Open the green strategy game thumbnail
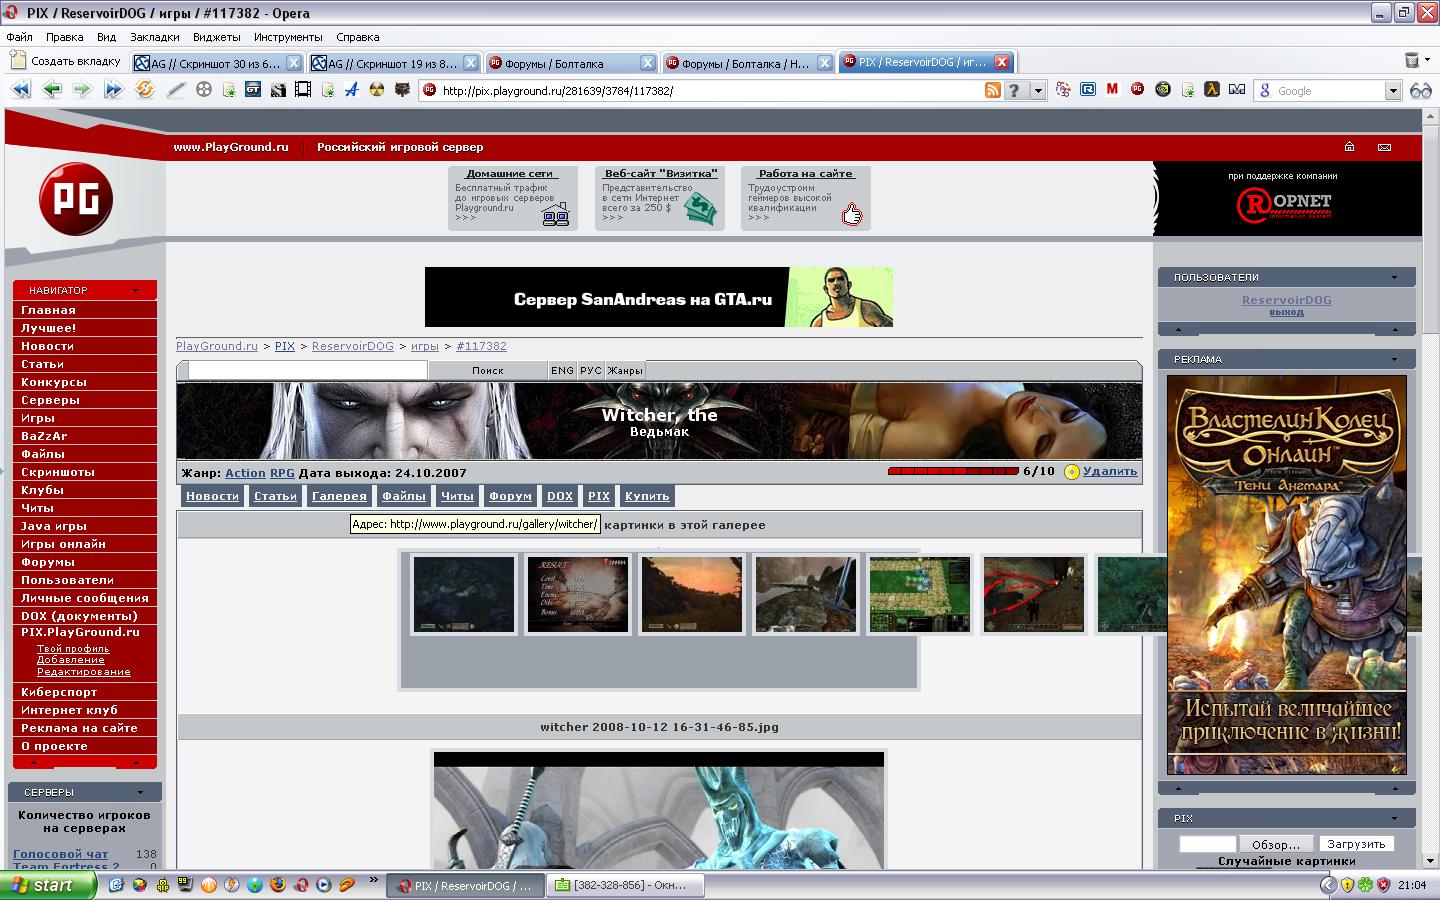 pos(919,595)
